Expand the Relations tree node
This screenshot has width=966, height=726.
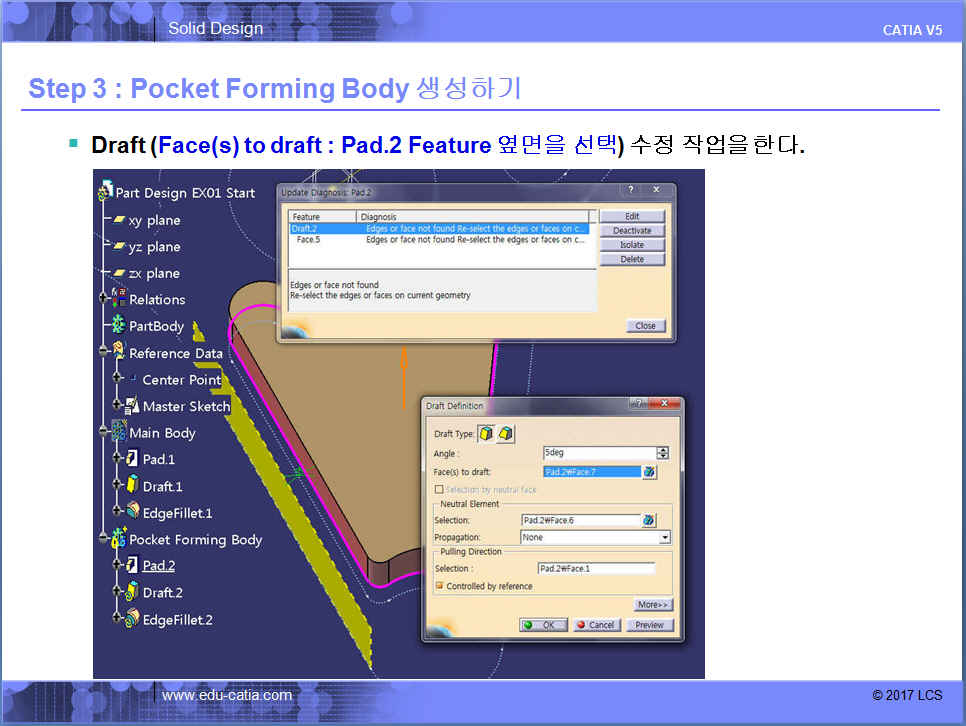click(x=102, y=299)
